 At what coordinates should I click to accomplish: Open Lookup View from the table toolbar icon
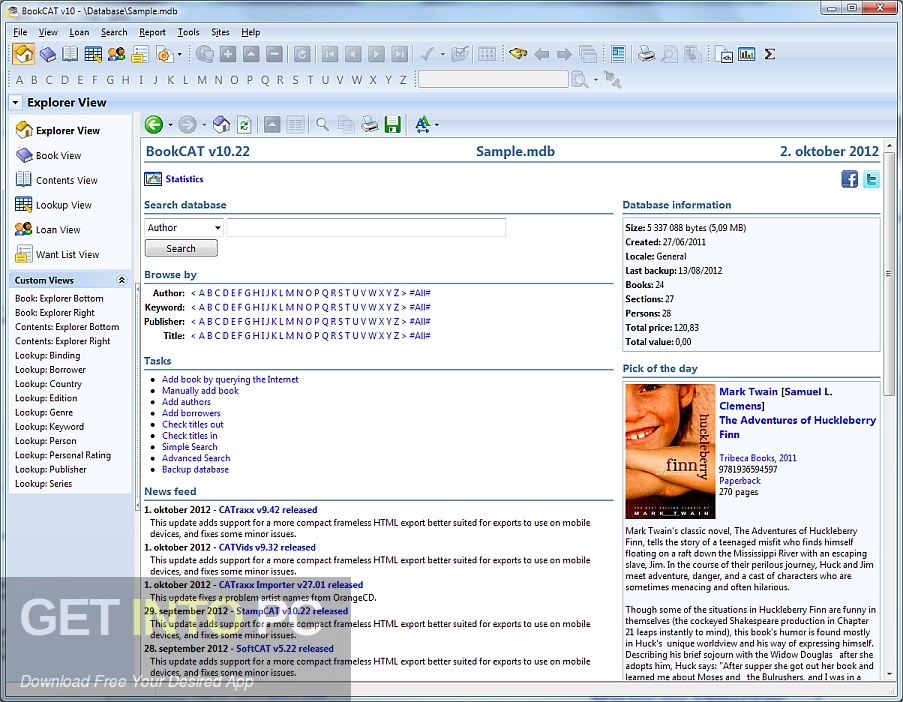tap(93, 54)
